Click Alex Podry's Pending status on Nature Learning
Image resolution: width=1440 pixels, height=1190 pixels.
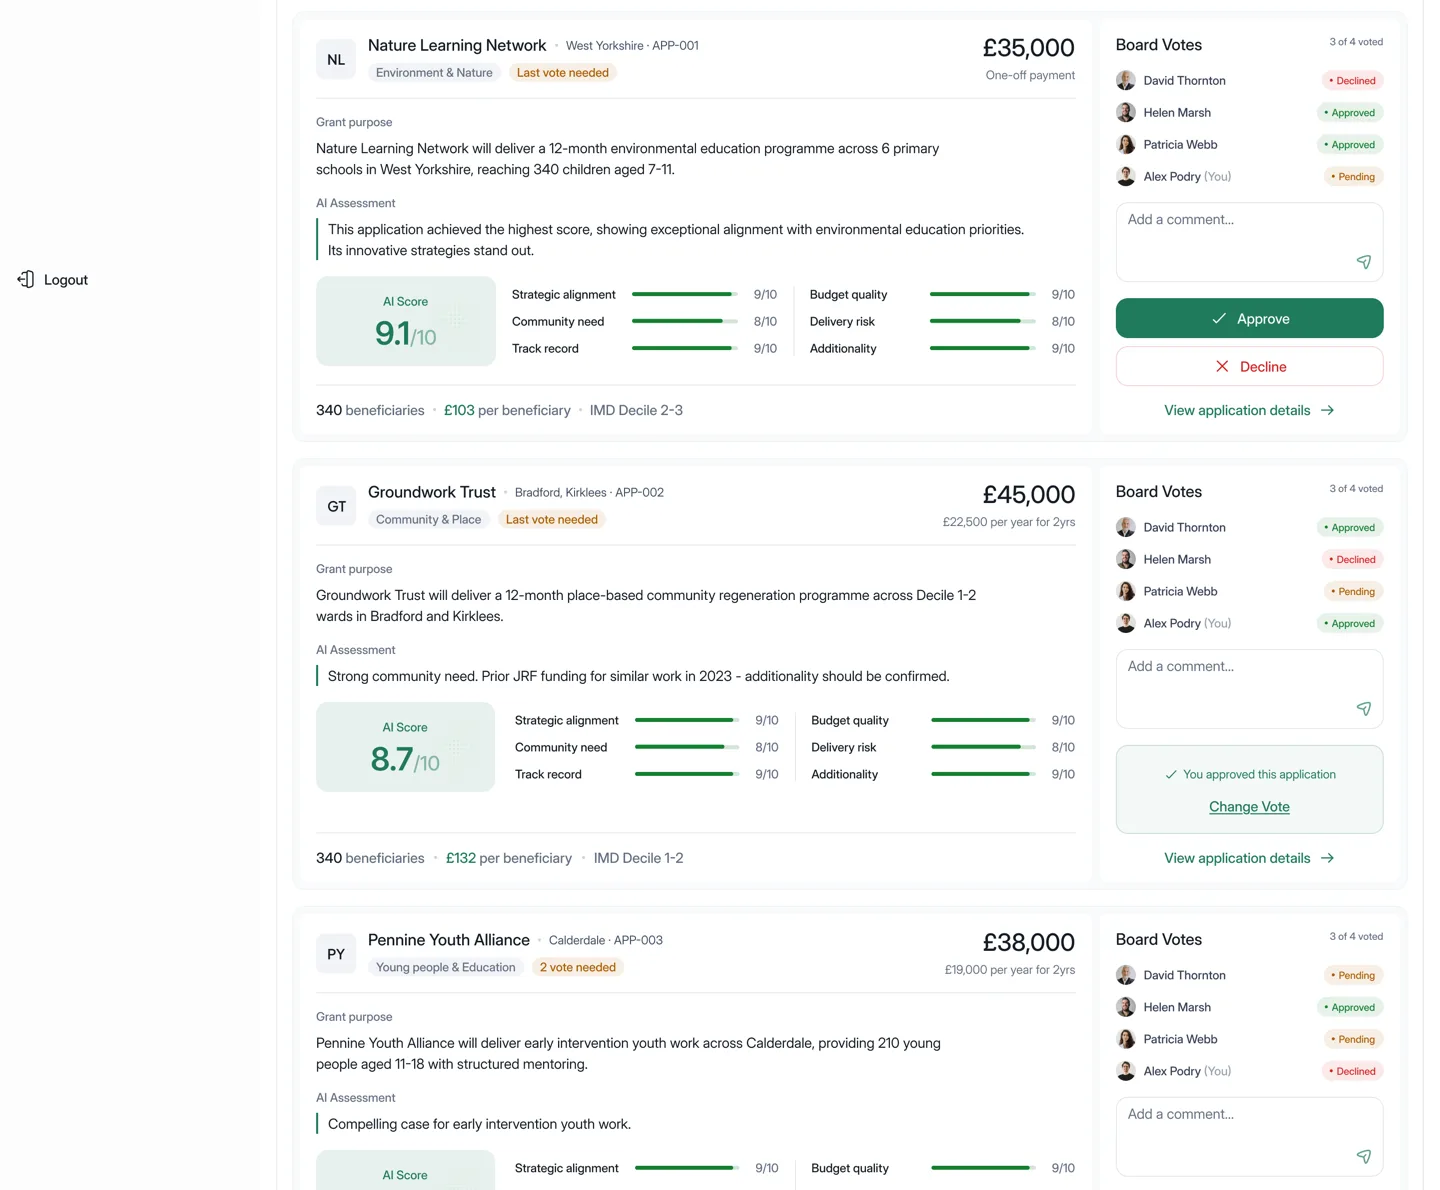point(1353,176)
